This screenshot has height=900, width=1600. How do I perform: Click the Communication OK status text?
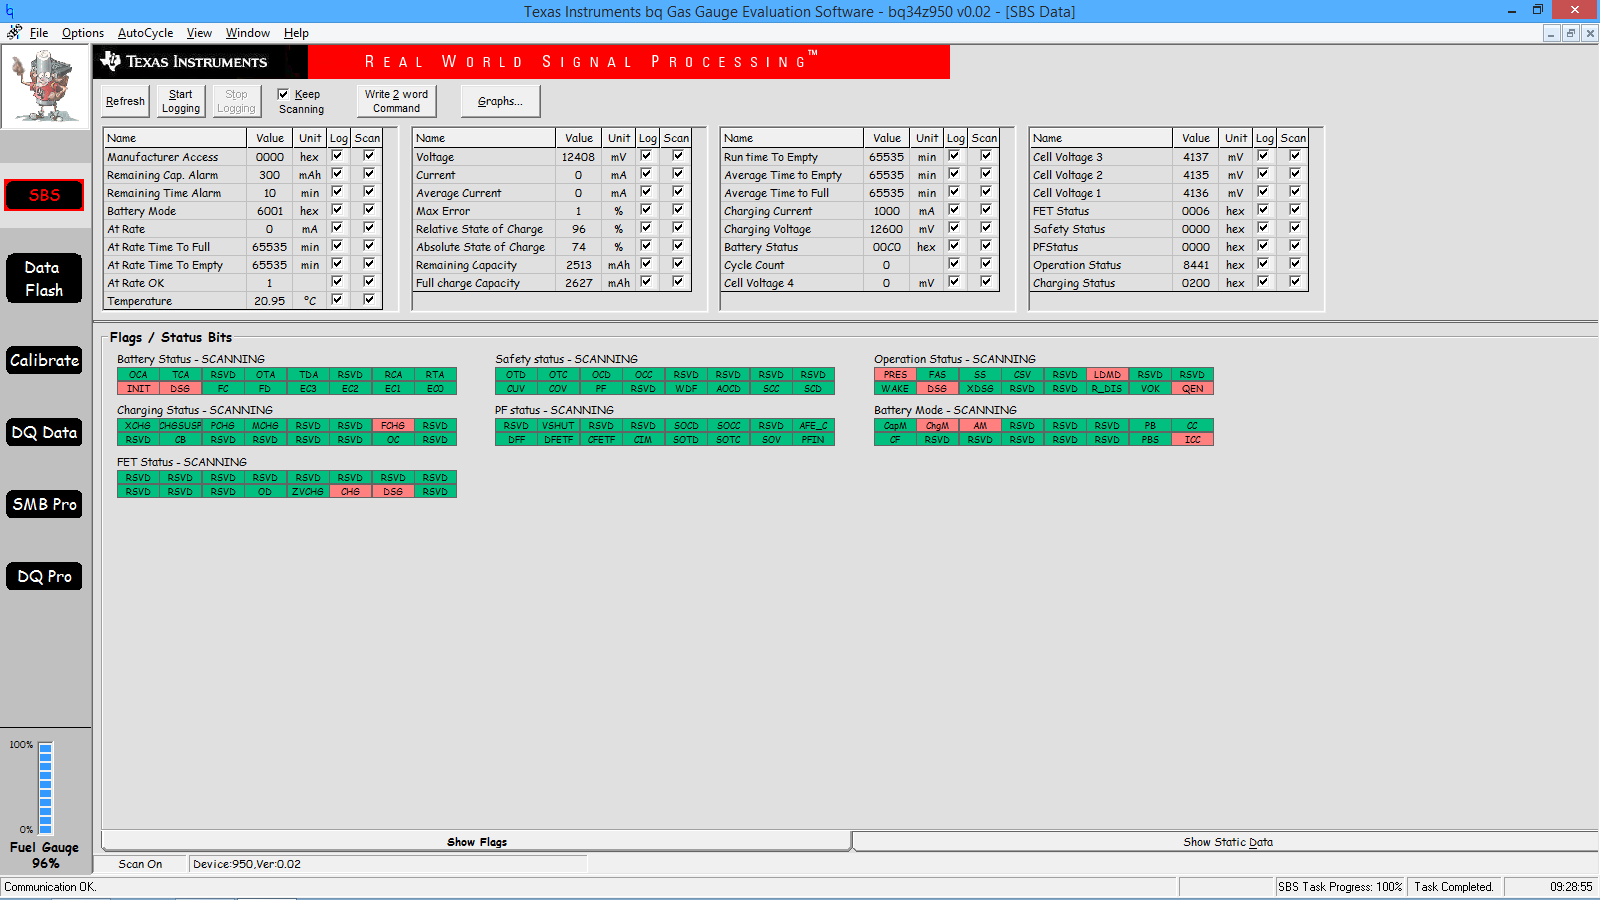click(x=50, y=887)
